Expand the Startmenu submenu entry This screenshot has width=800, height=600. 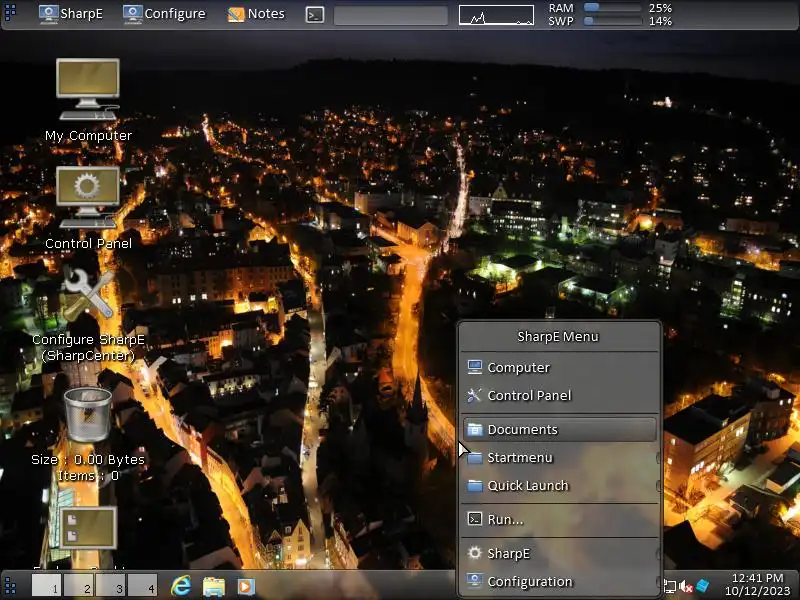pyautogui.click(x=559, y=458)
